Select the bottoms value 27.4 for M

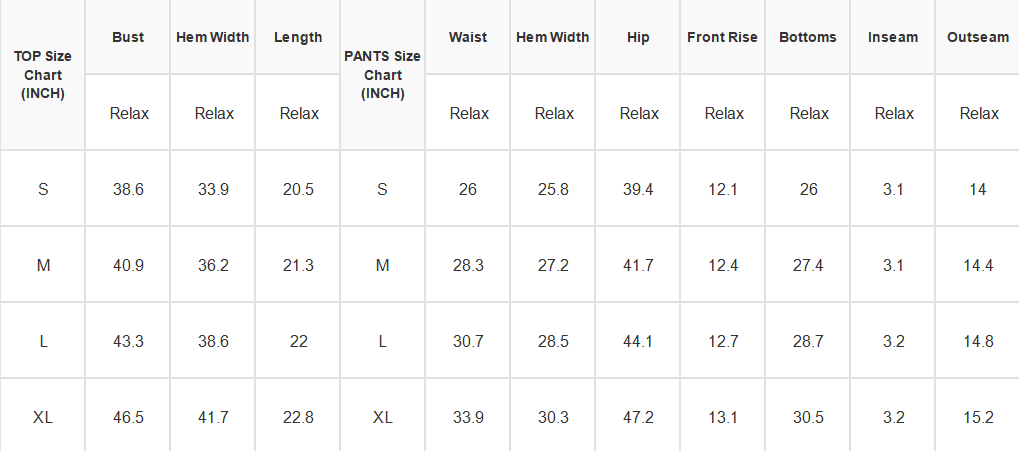808,265
